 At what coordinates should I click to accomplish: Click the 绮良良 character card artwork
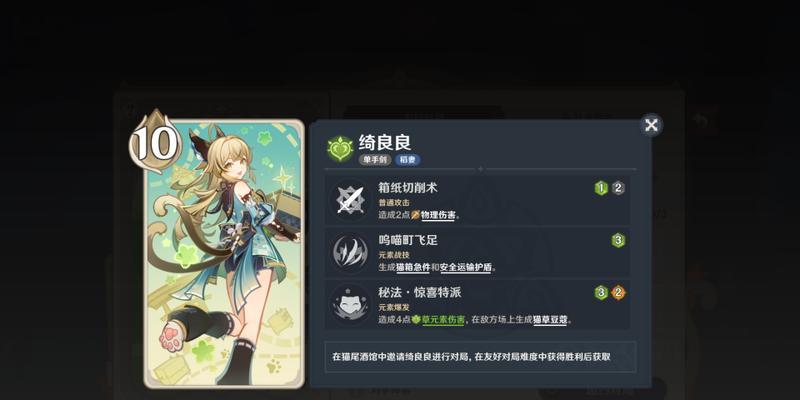[224, 254]
